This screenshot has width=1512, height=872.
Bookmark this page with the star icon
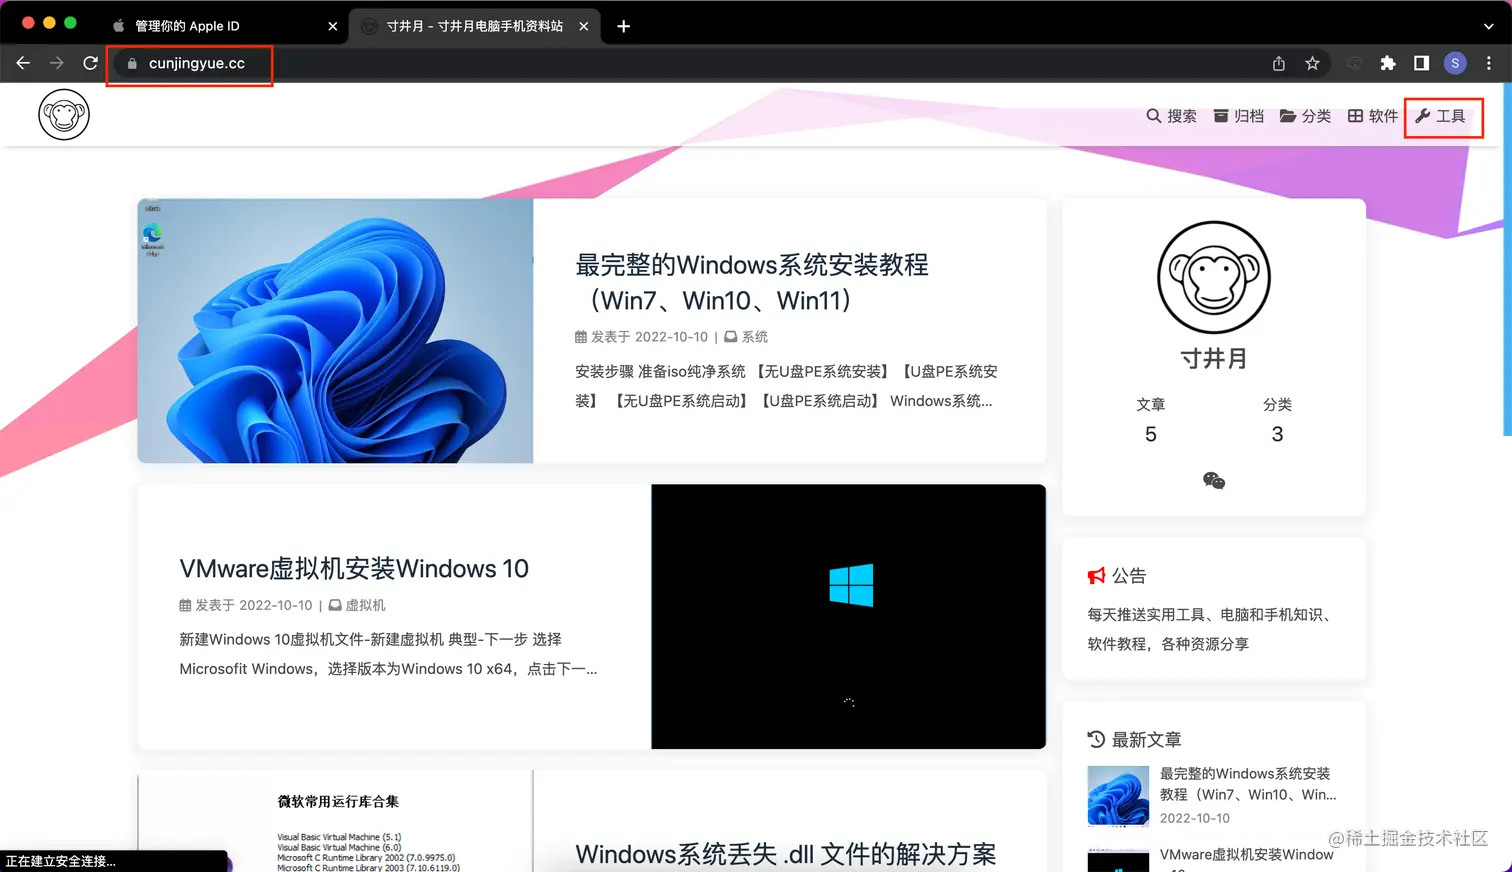click(1312, 63)
